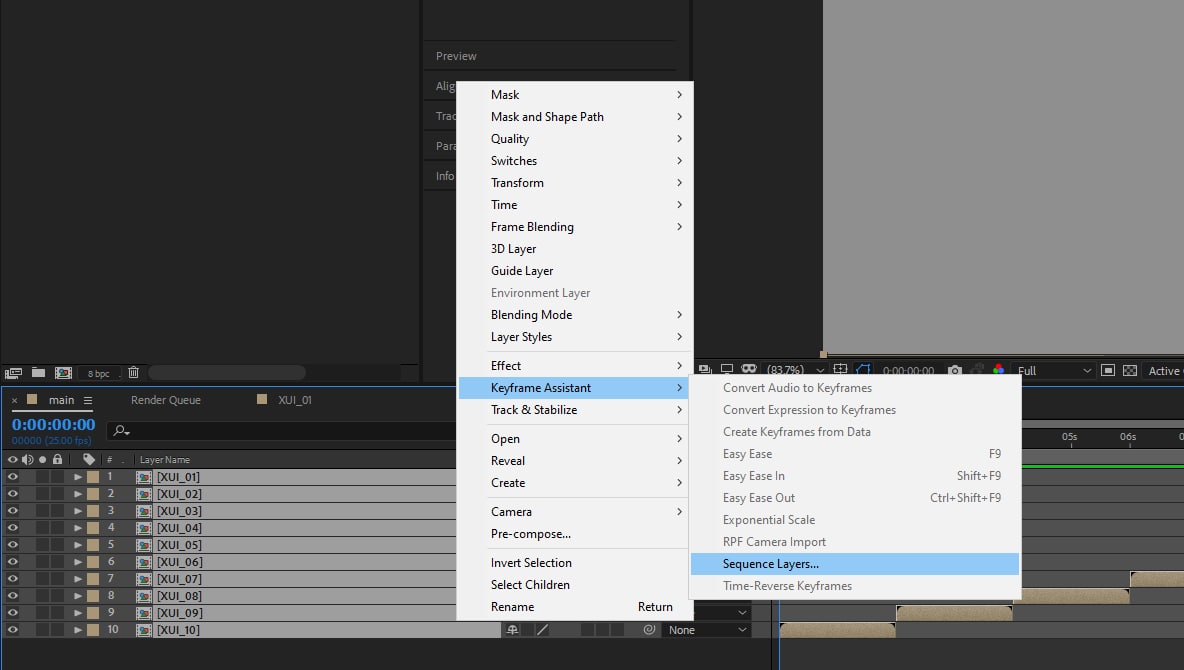Select Pre-compose from context menu

pos(575,534)
